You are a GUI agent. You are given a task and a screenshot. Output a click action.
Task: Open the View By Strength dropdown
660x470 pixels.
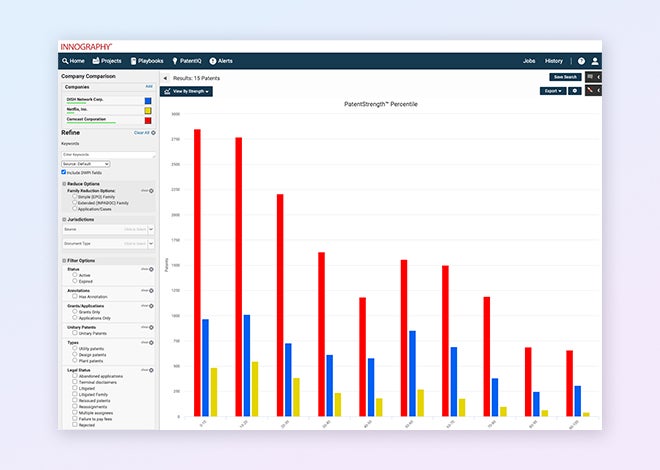point(186,91)
